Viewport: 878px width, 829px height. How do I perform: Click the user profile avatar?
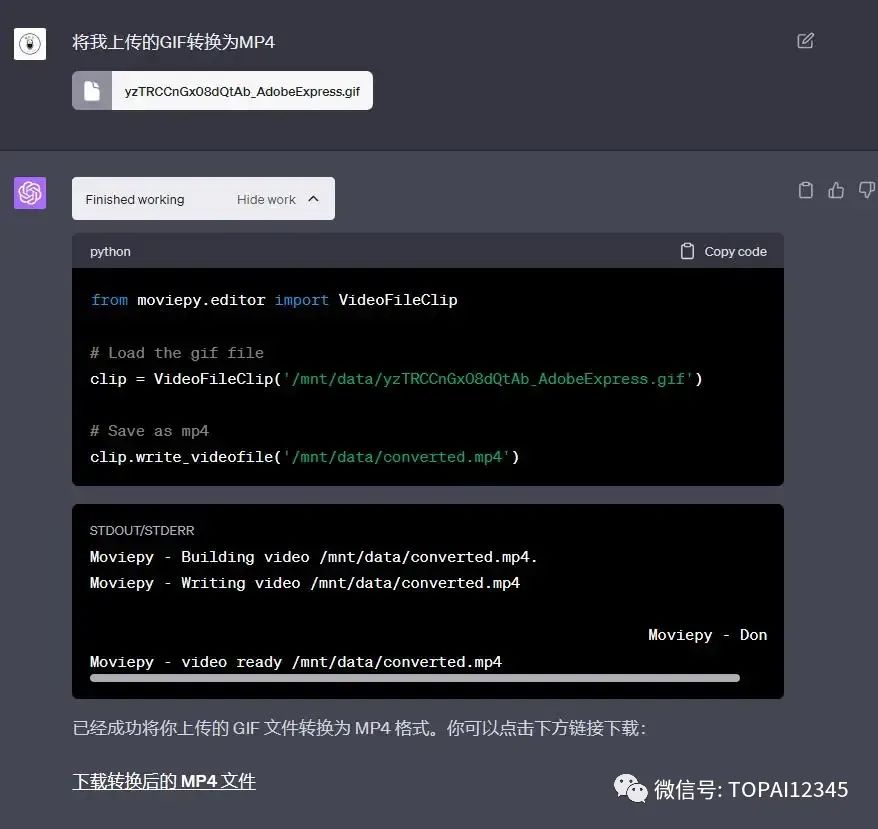click(30, 44)
